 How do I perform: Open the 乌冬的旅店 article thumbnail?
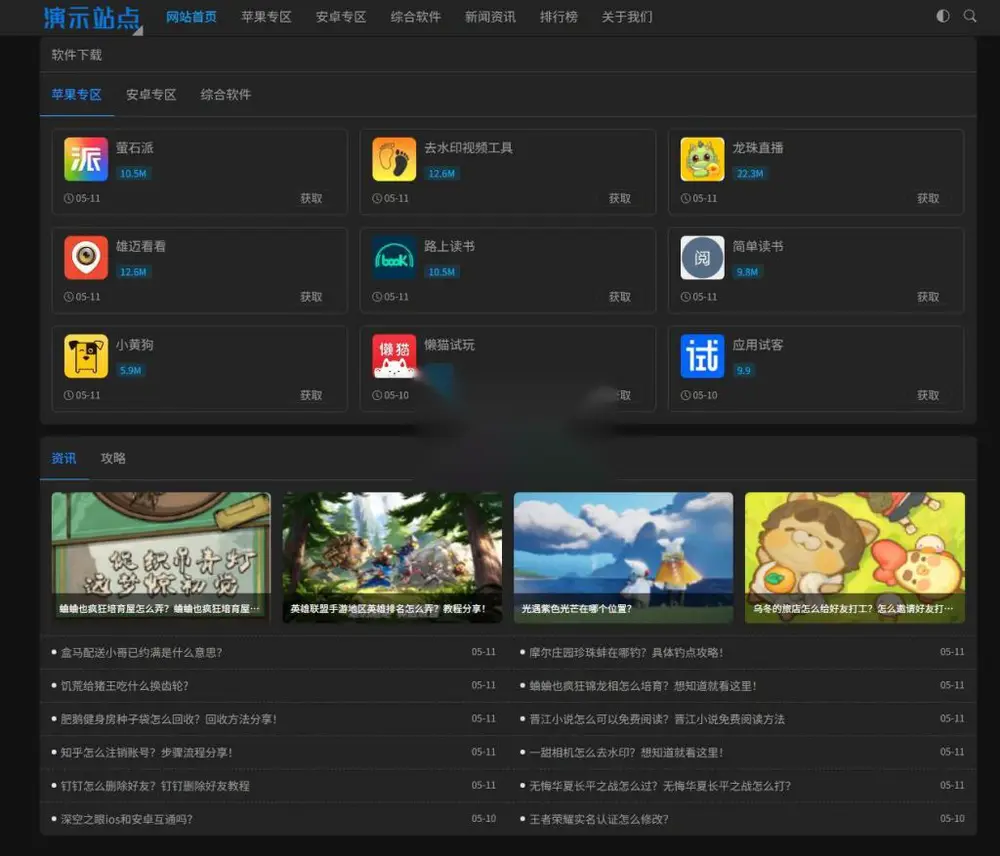pyautogui.click(x=855, y=557)
